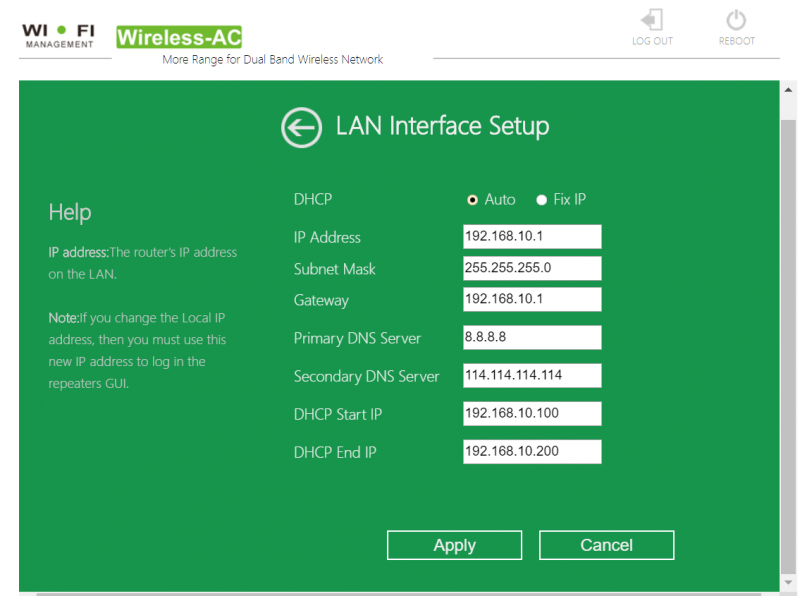
Task: Click the REBOOT text label
Action: (x=736, y=41)
